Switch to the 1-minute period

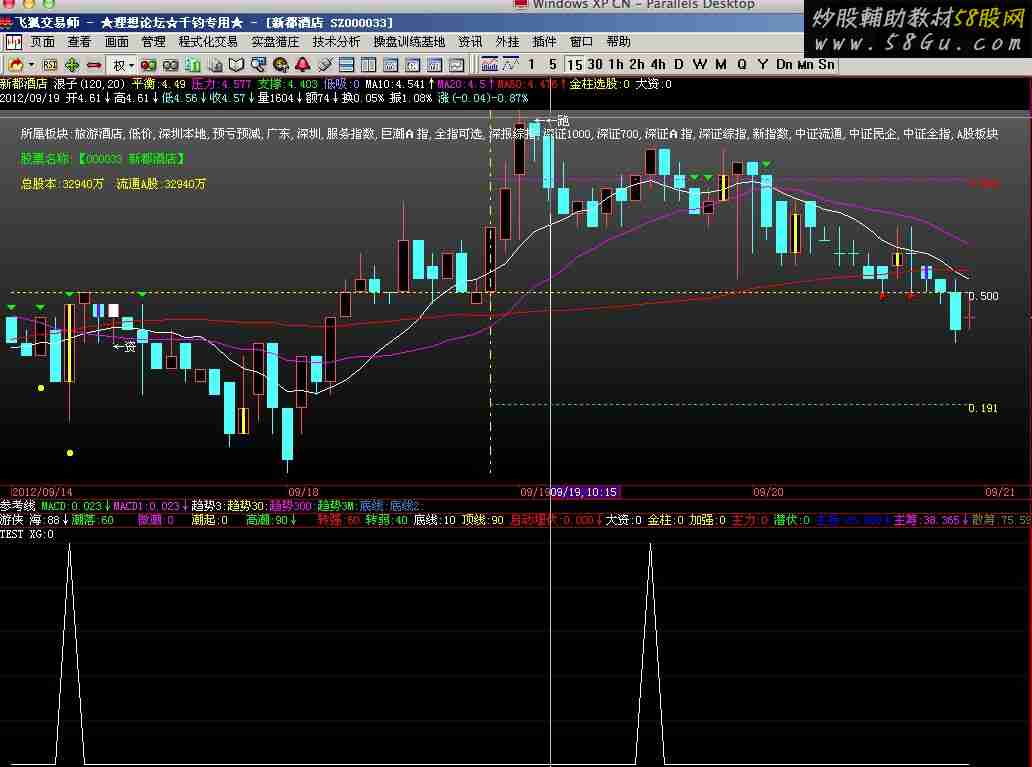pyautogui.click(x=532, y=65)
